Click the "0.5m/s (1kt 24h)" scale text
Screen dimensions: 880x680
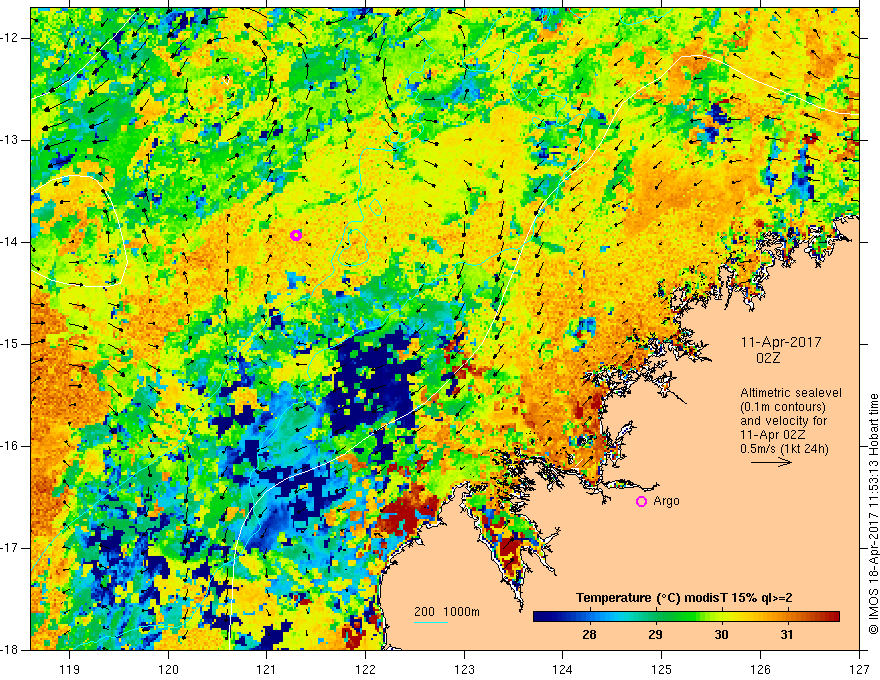[784, 449]
